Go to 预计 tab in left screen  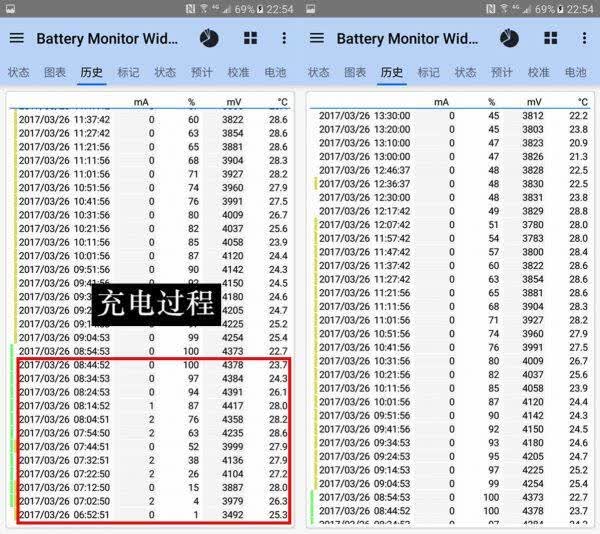202,72
